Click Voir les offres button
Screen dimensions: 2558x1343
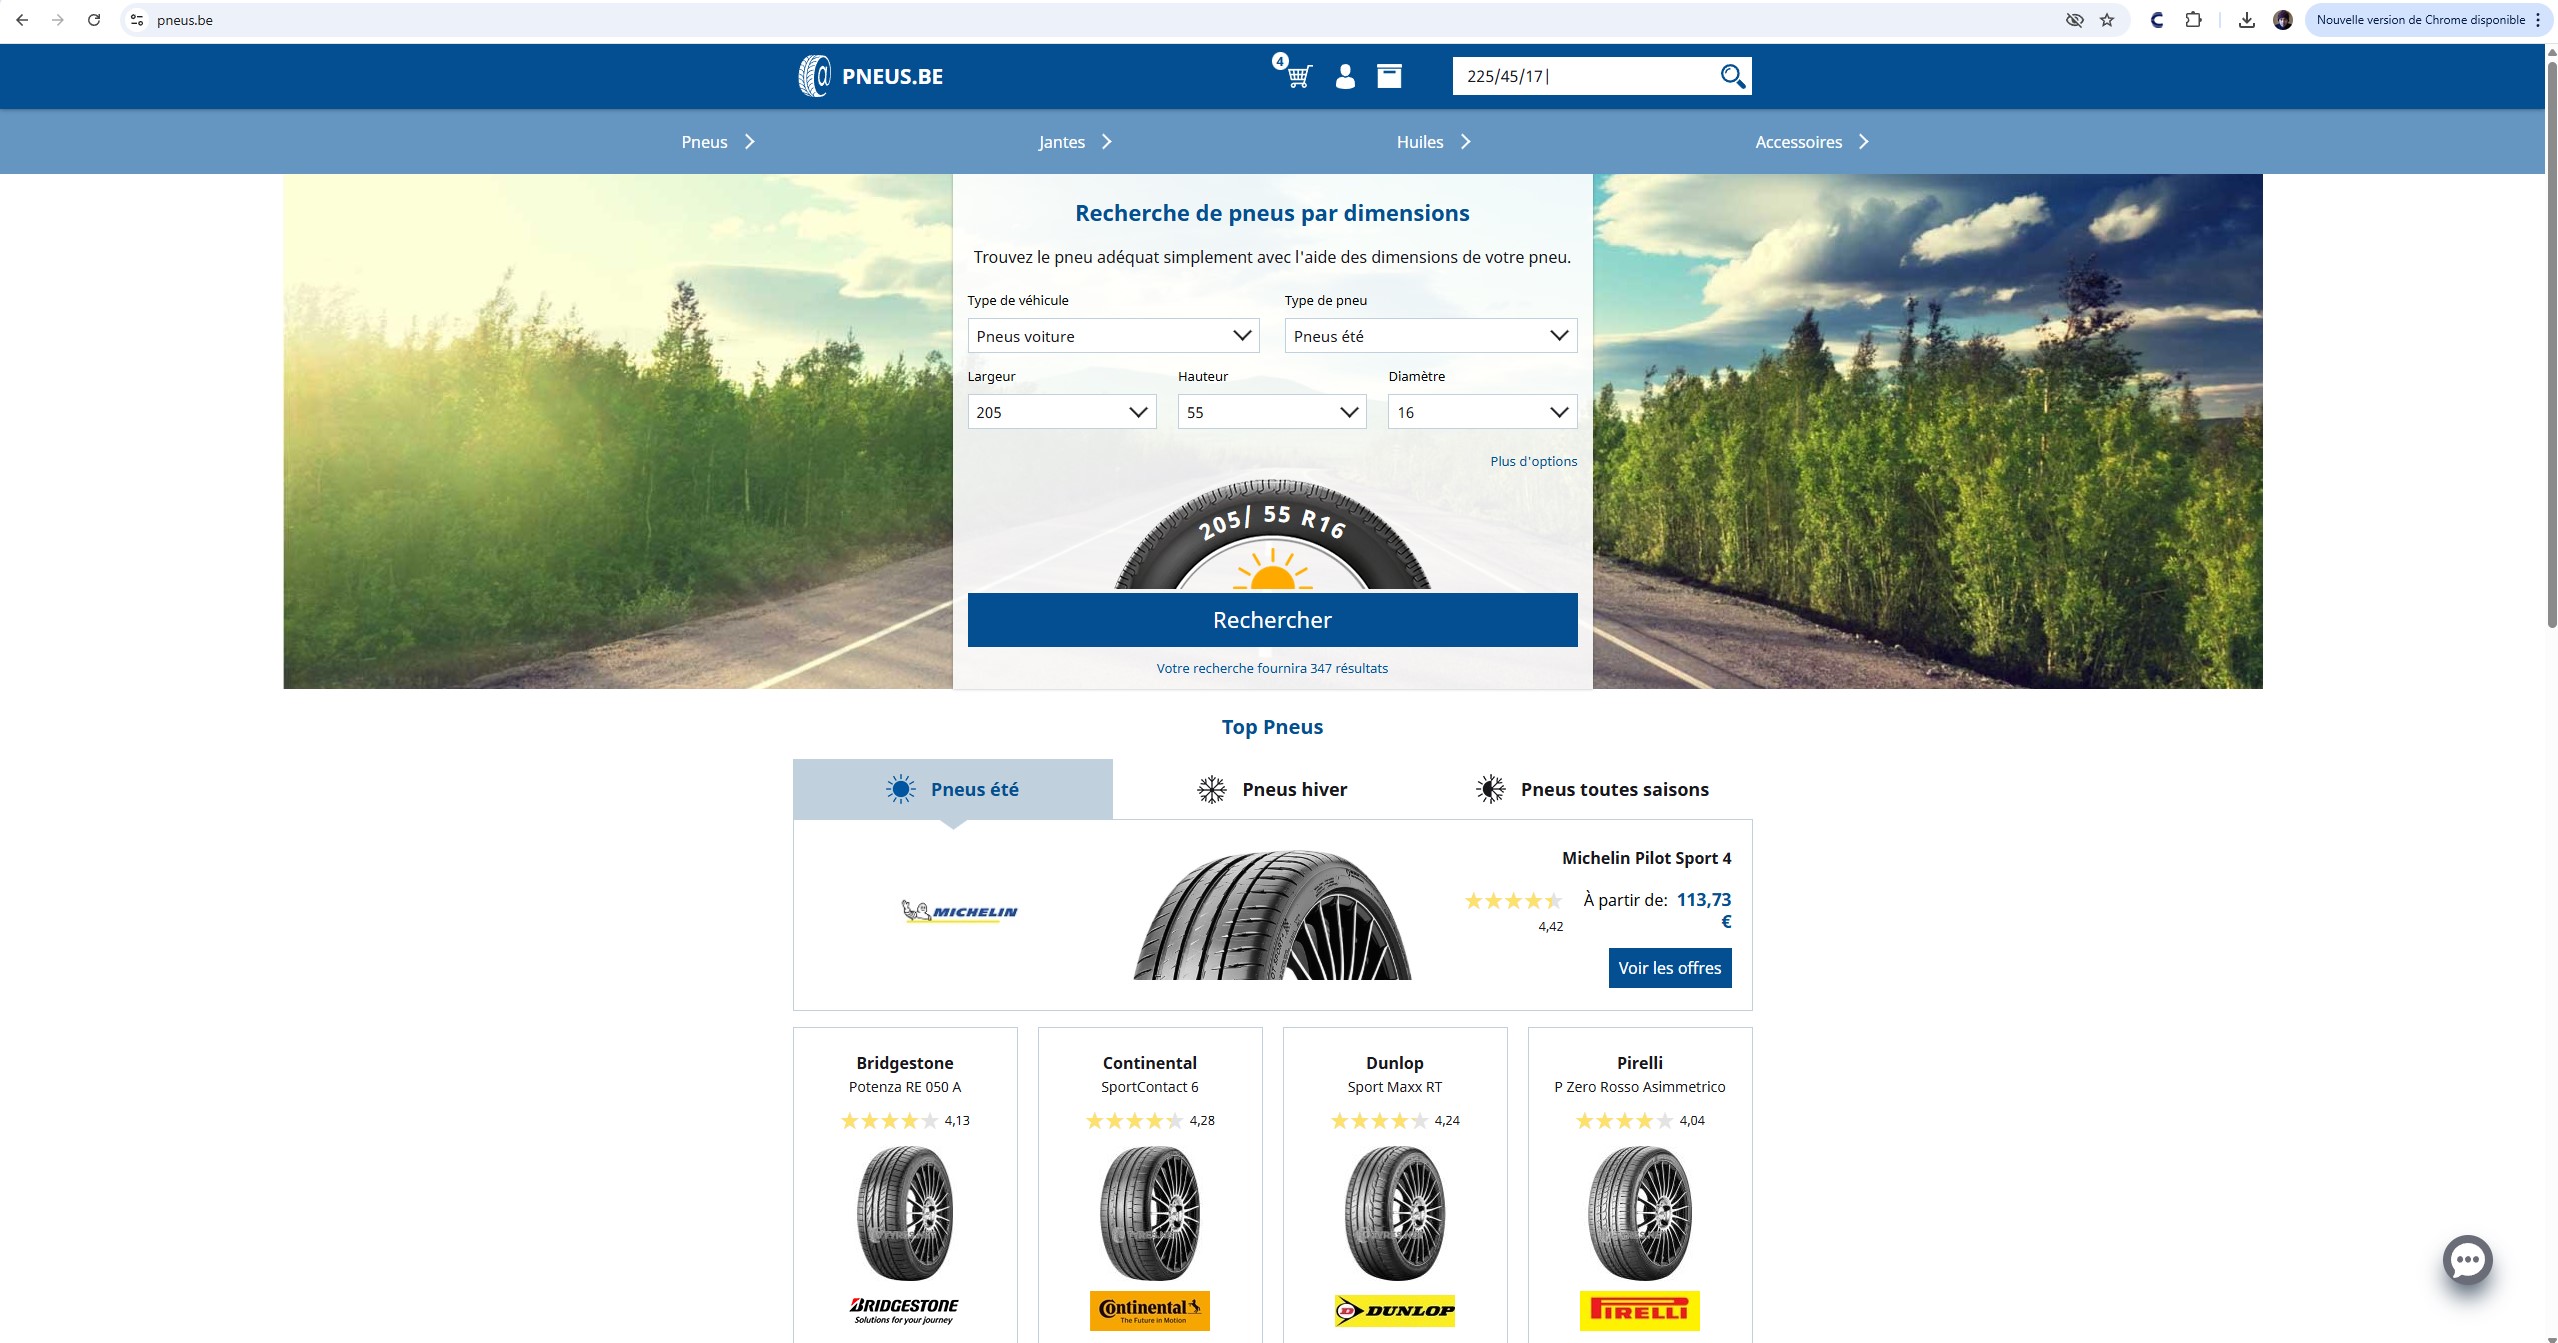click(1669, 968)
